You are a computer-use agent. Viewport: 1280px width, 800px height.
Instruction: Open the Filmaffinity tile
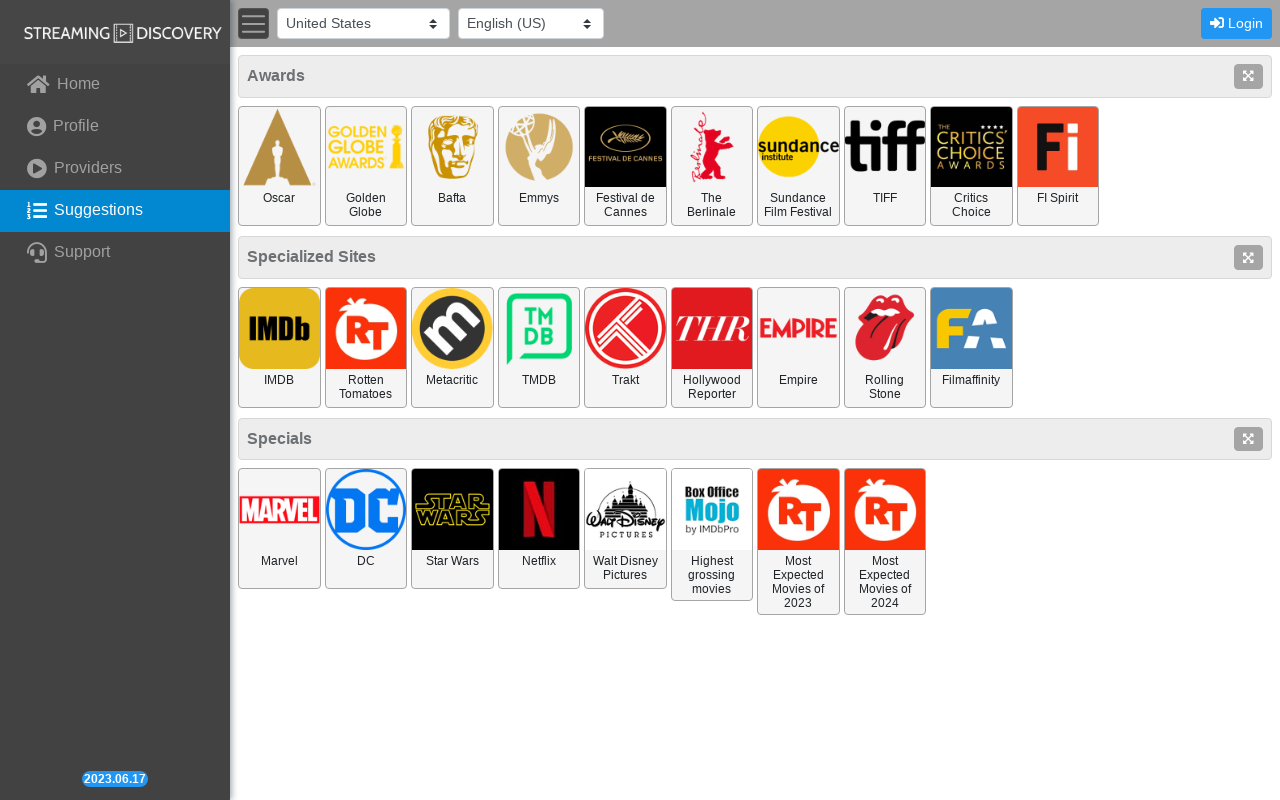[x=971, y=347]
